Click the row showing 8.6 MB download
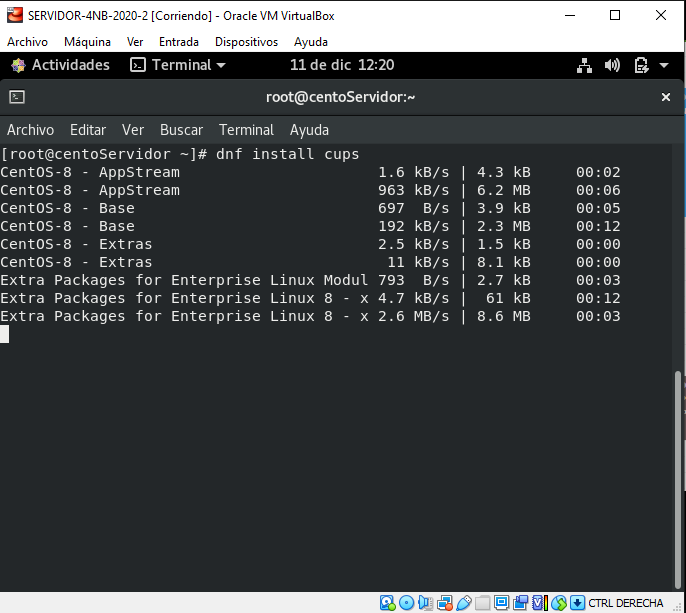 pos(310,316)
